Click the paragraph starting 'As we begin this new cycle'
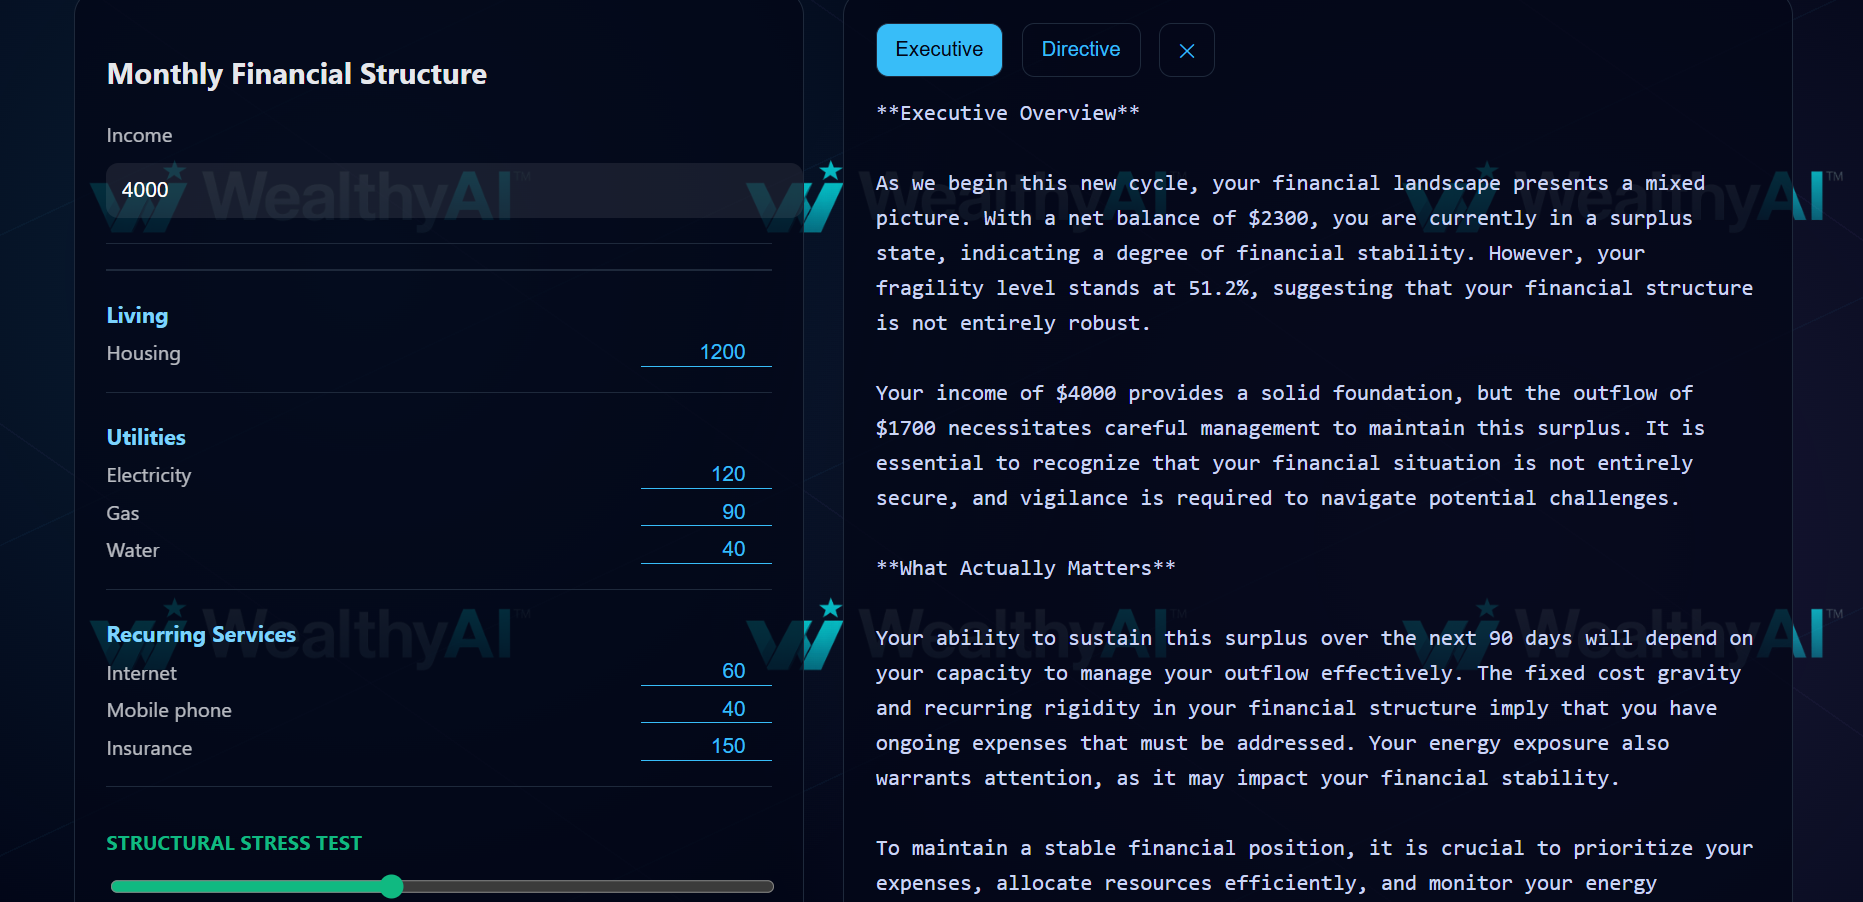 click(x=1314, y=253)
